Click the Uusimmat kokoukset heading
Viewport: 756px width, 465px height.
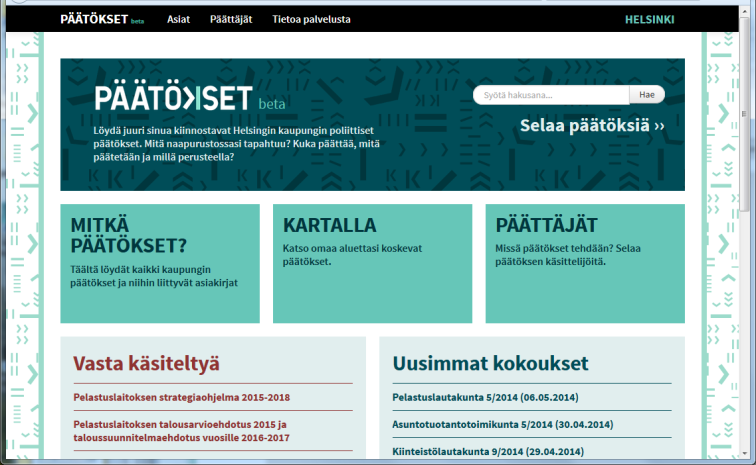click(490, 363)
